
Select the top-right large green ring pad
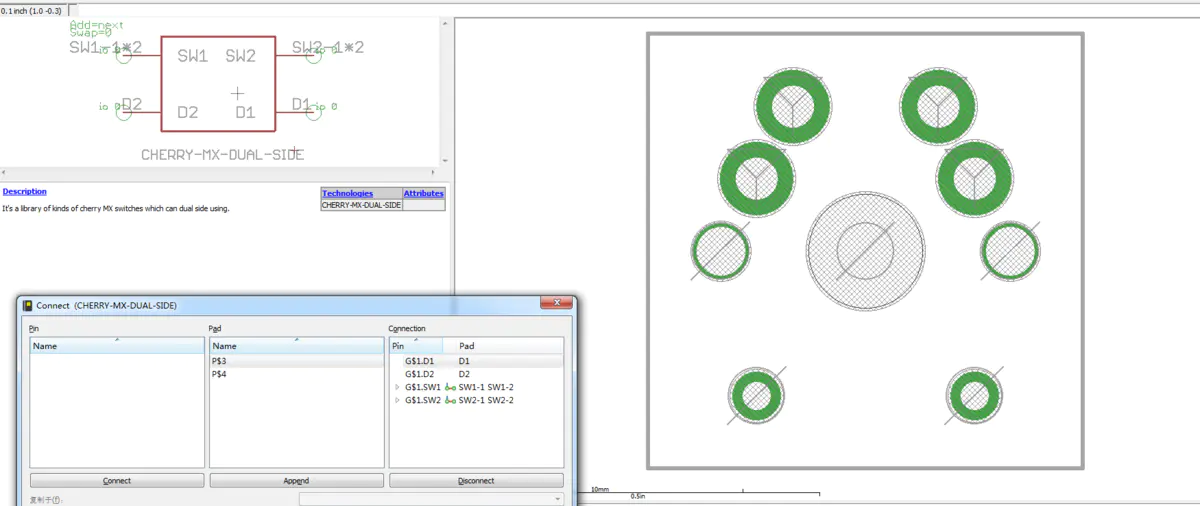938,106
